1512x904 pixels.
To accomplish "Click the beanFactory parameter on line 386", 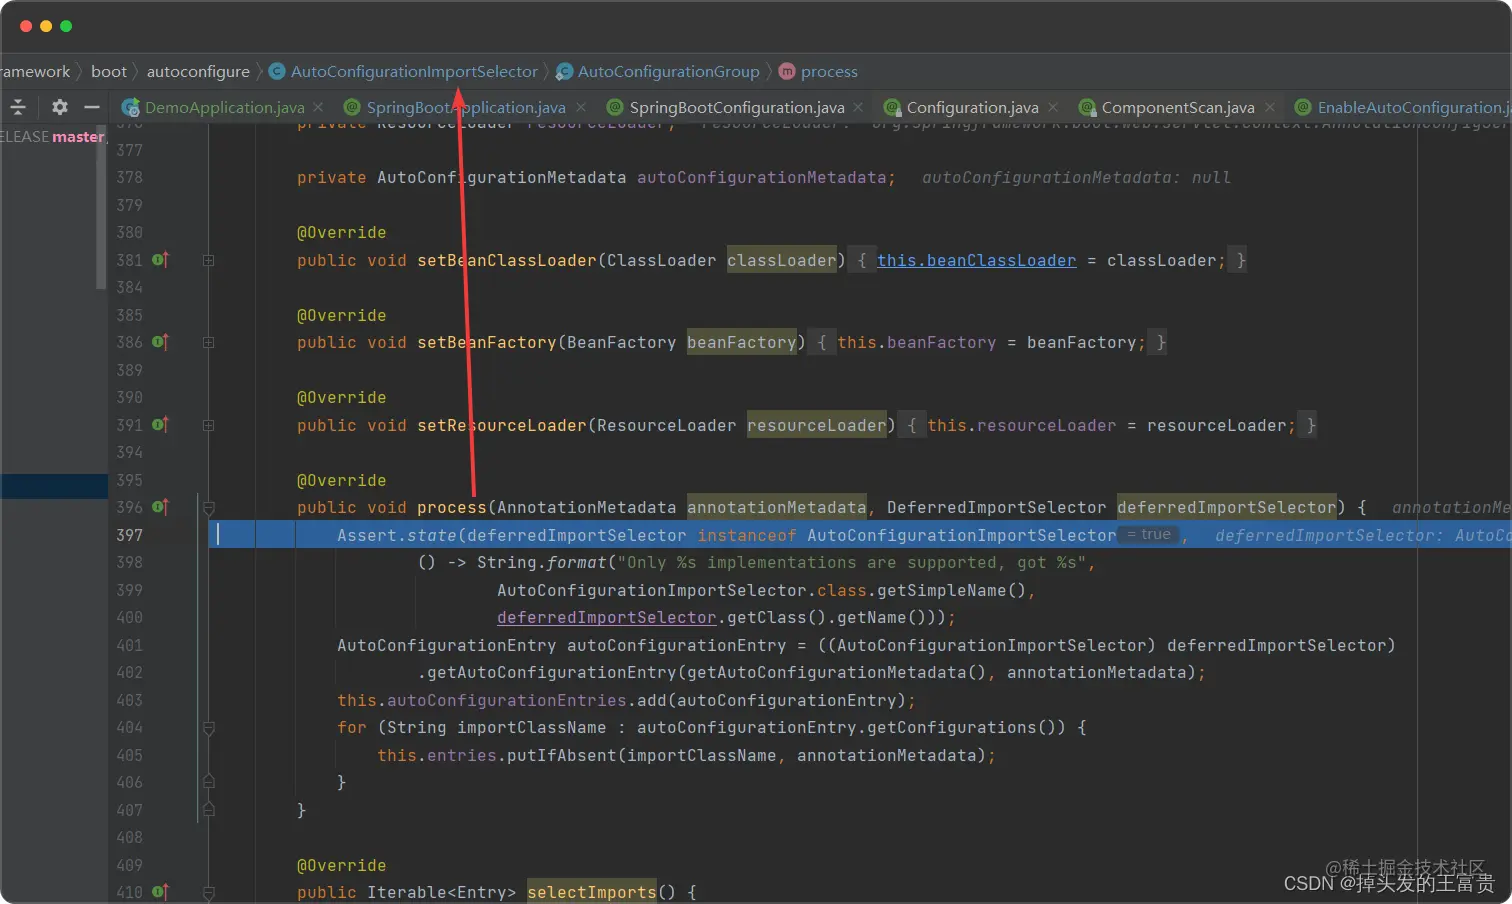I will tap(742, 342).
